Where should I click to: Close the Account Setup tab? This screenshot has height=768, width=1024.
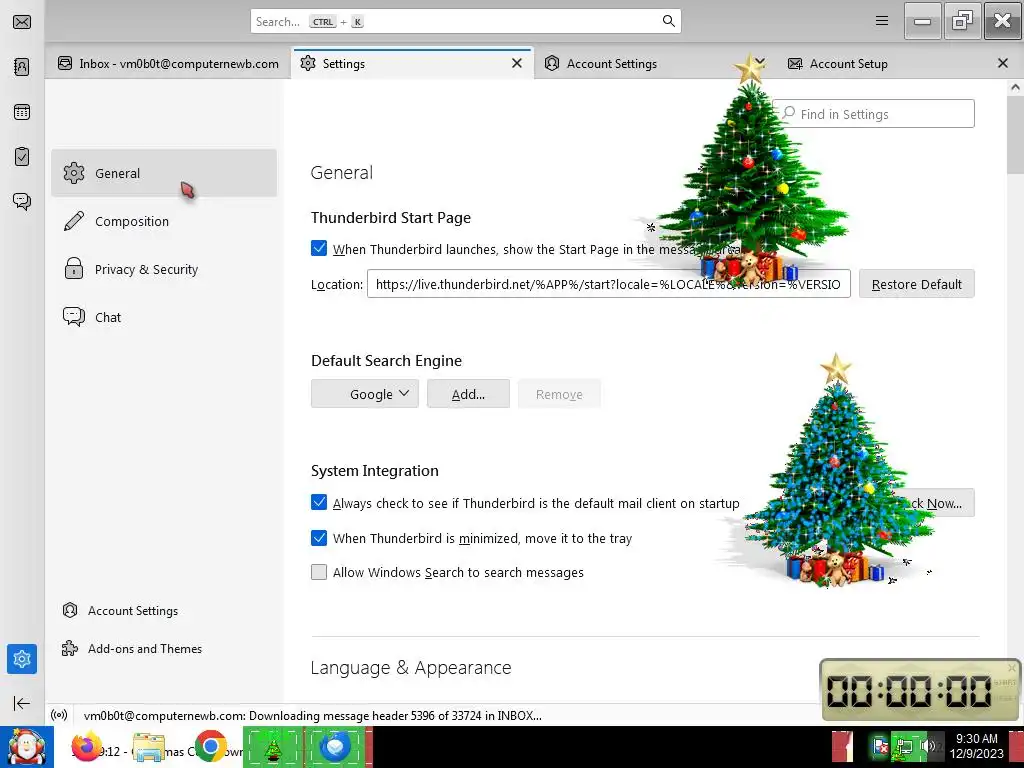tap(1003, 63)
